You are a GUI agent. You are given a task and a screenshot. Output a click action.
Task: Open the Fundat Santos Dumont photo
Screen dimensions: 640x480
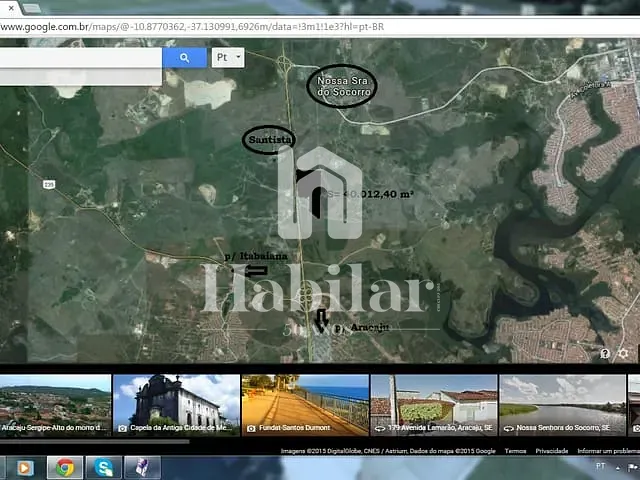click(x=305, y=405)
